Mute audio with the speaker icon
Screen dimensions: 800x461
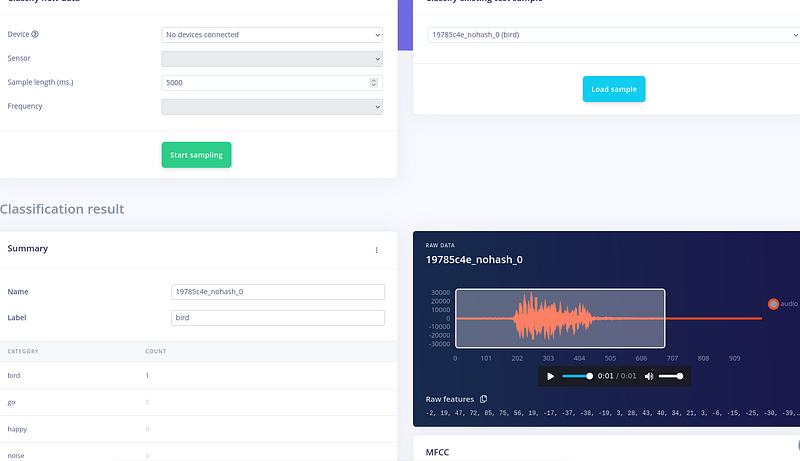tap(648, 376)
